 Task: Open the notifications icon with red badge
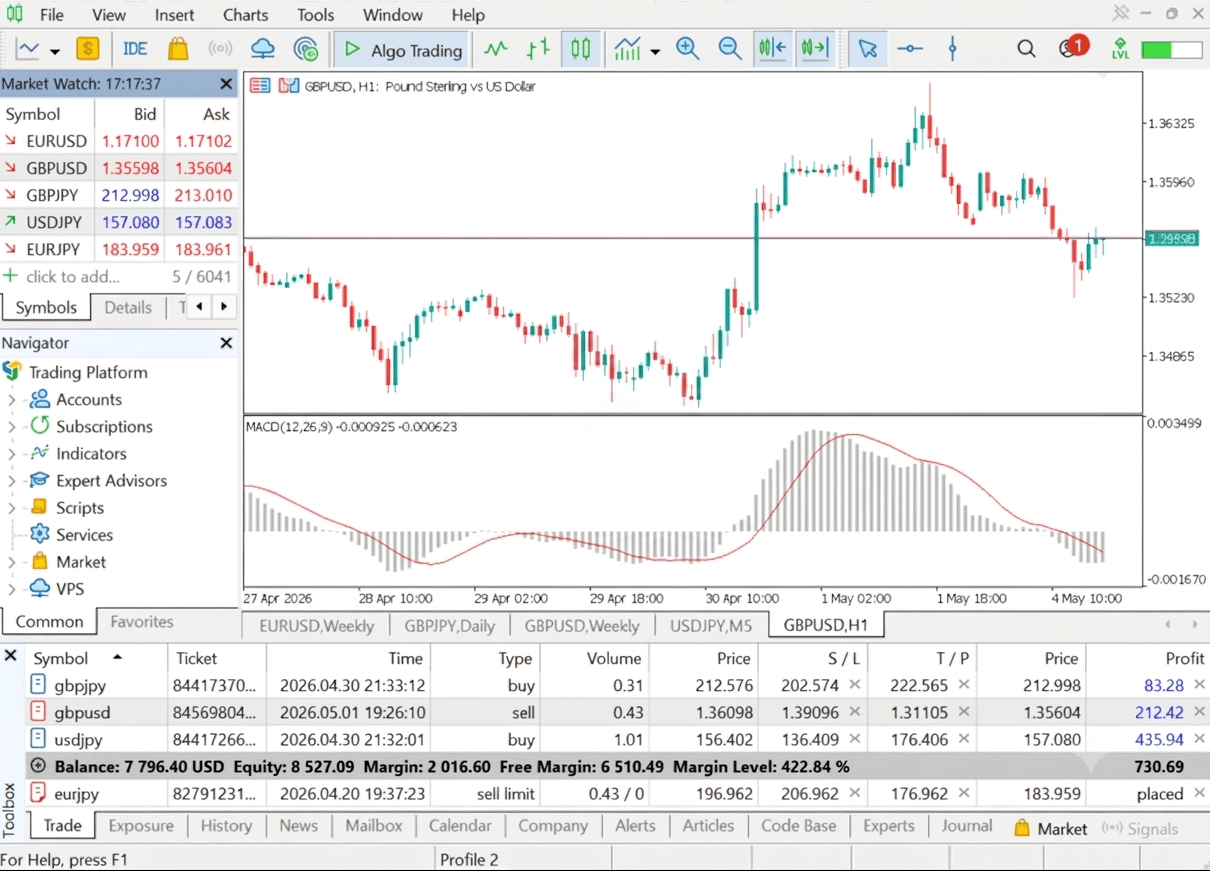[1072, 47]
